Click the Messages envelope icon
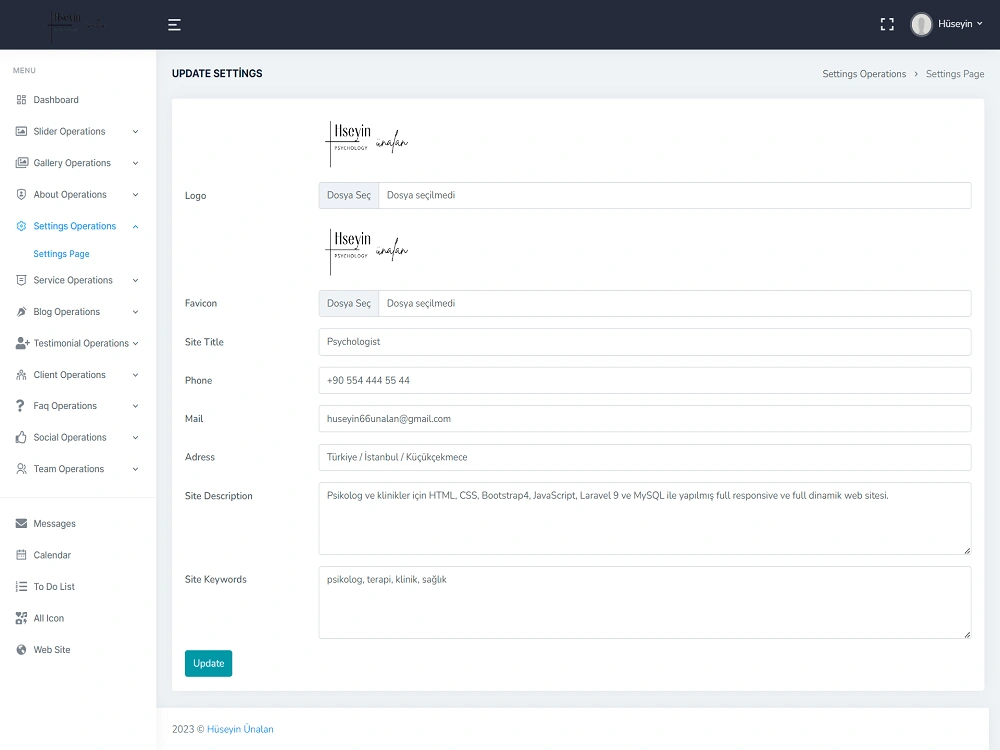The image size is (1000, 750). tap(21, 524)
